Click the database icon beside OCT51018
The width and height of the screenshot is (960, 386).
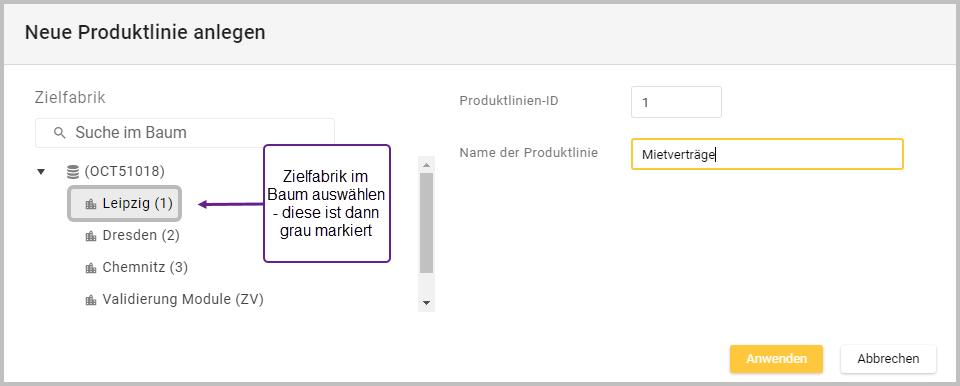73,172
